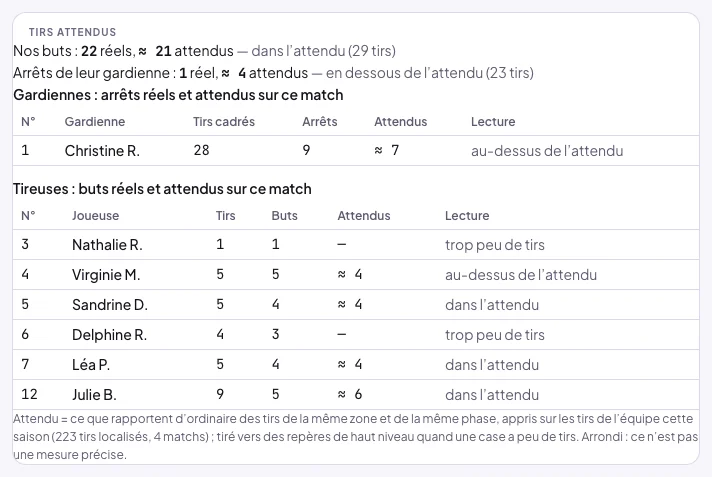Click the Joueuse column header

pyautogui.click(x=95, y=216)
